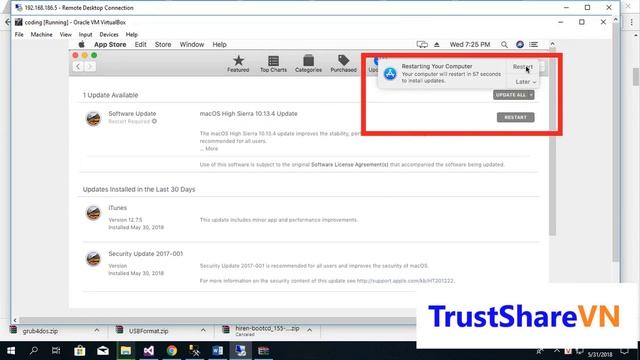The height and width of the screenshot is (360, 640).
Task: Open the VirtualBox View menu
Action: [65, 35]
